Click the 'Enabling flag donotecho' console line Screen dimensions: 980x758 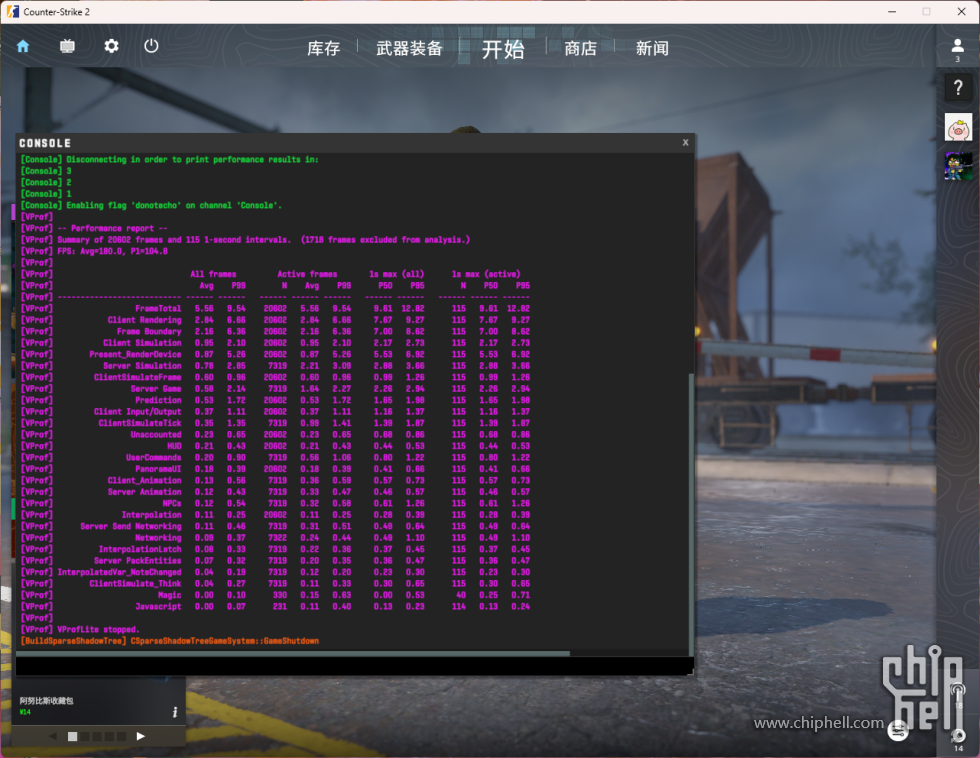point(151,206)
